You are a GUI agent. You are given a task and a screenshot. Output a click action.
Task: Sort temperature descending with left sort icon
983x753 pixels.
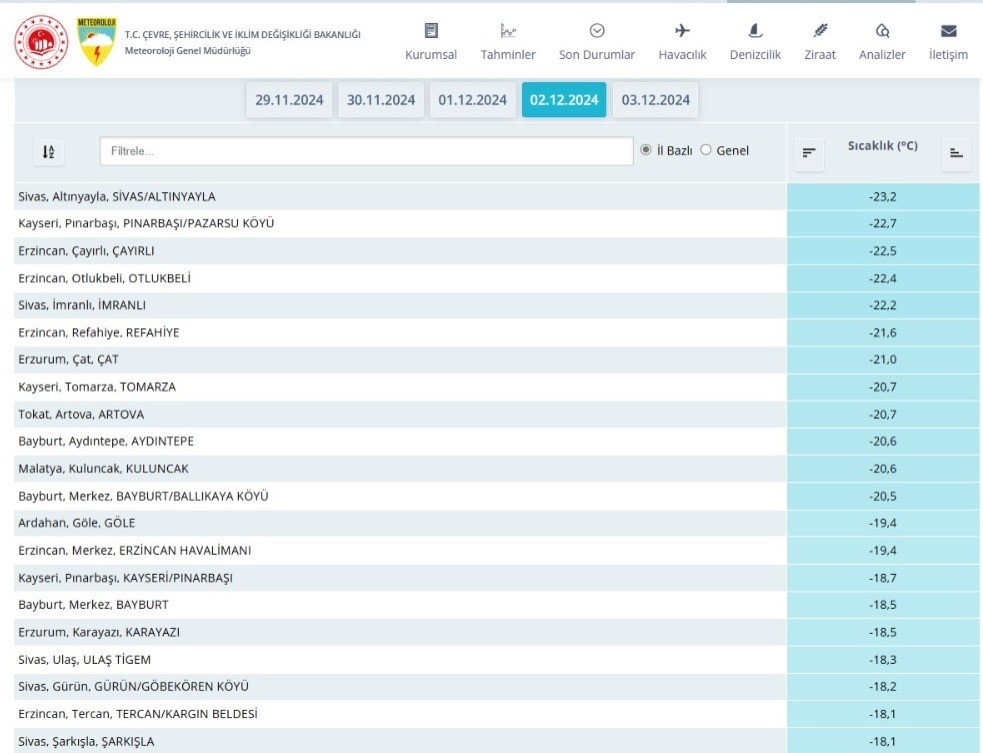pos(809,153)
